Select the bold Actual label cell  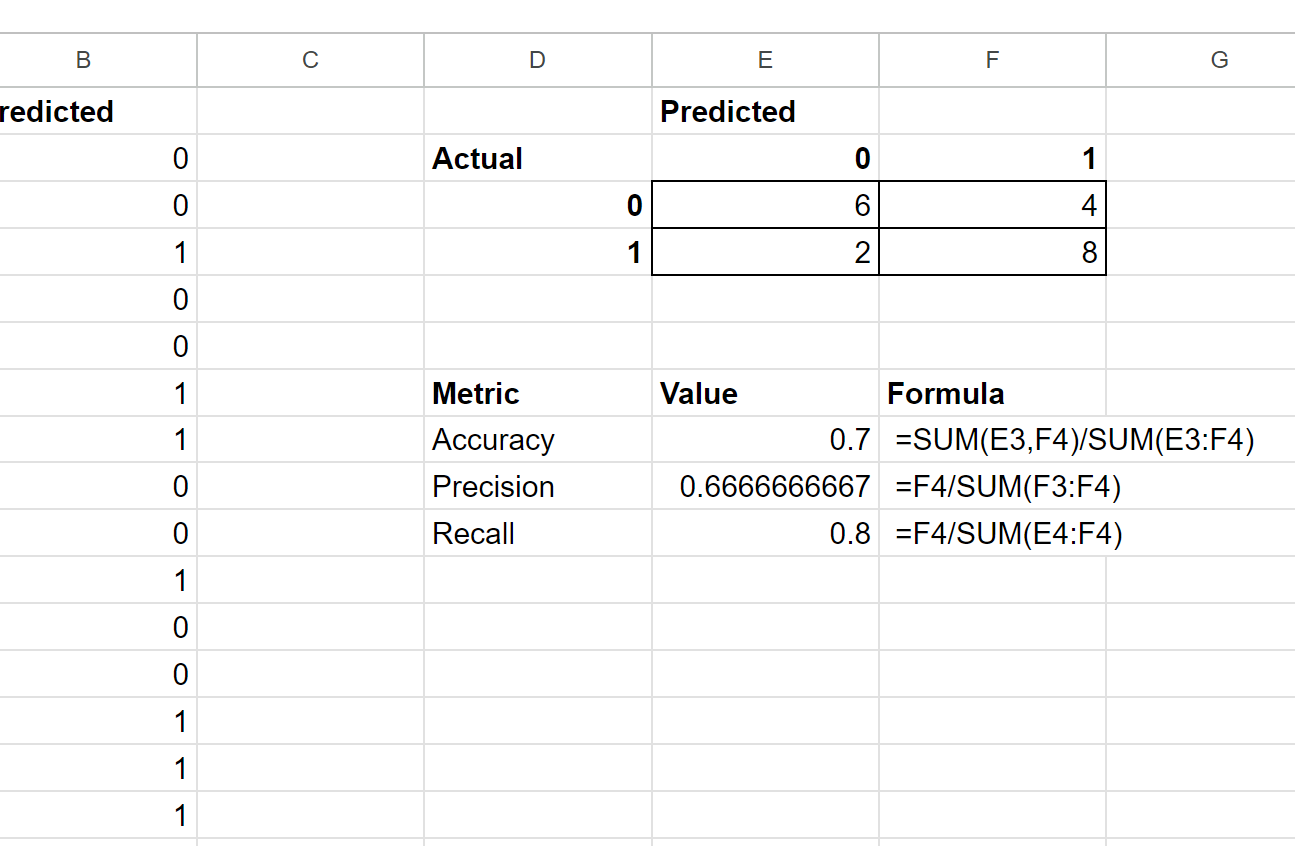(x=538, y=158)
